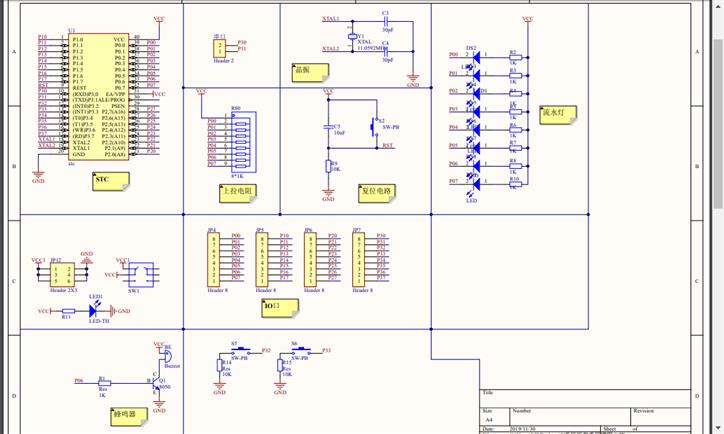Viewport: 724px width, 434px height.
Task: Select the U1 STC microcontroller chip
Action: coord(98,97)
